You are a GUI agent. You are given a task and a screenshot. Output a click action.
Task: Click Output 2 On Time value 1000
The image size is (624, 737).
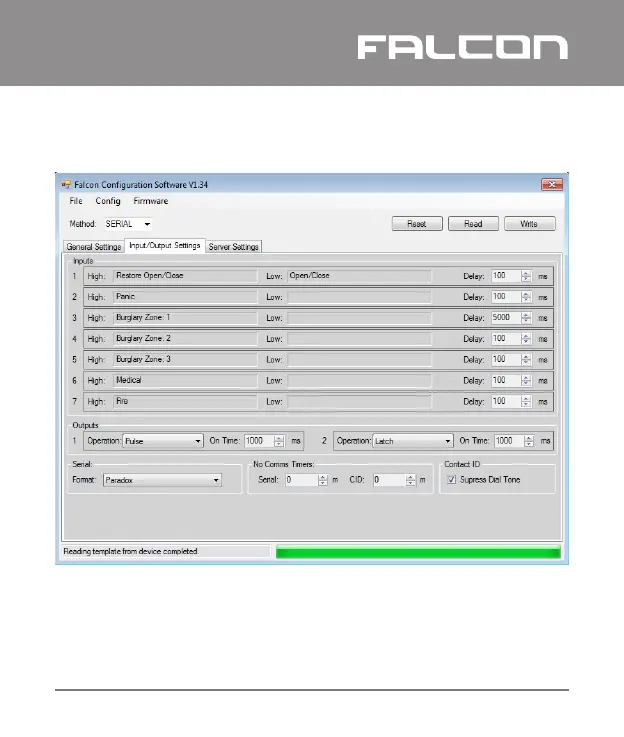(509, 441)
